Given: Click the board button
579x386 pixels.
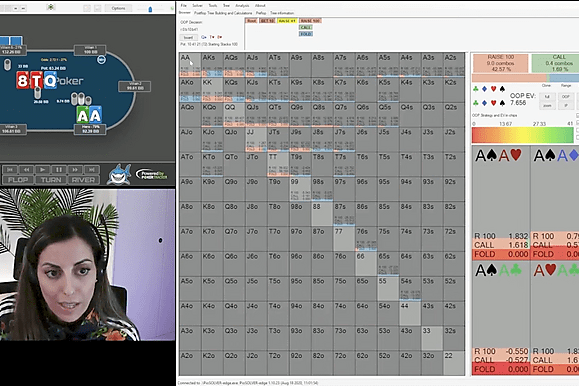Looking at the screenshot, I should (188, 37).
